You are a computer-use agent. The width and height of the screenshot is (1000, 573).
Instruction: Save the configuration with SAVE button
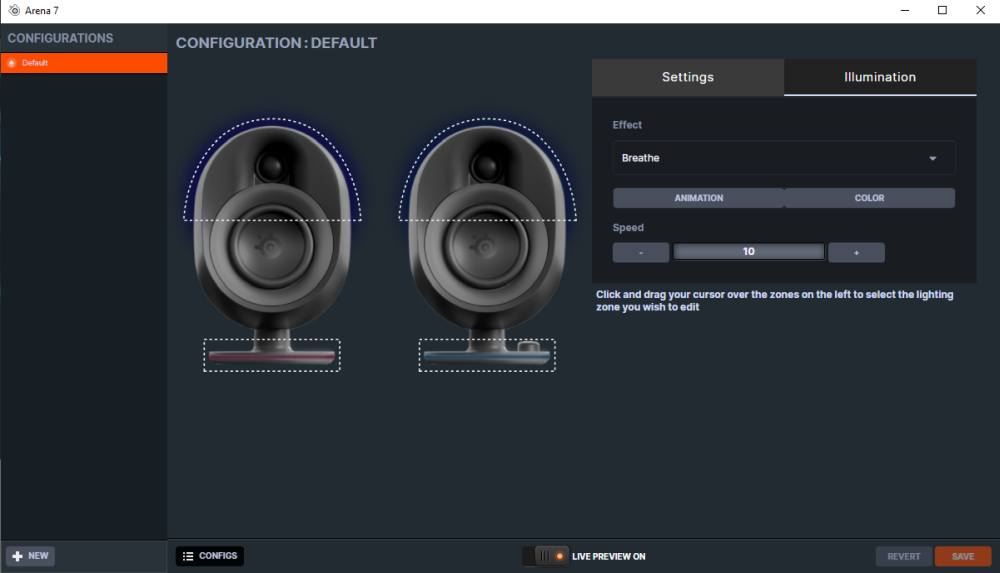tap(962, 556)
